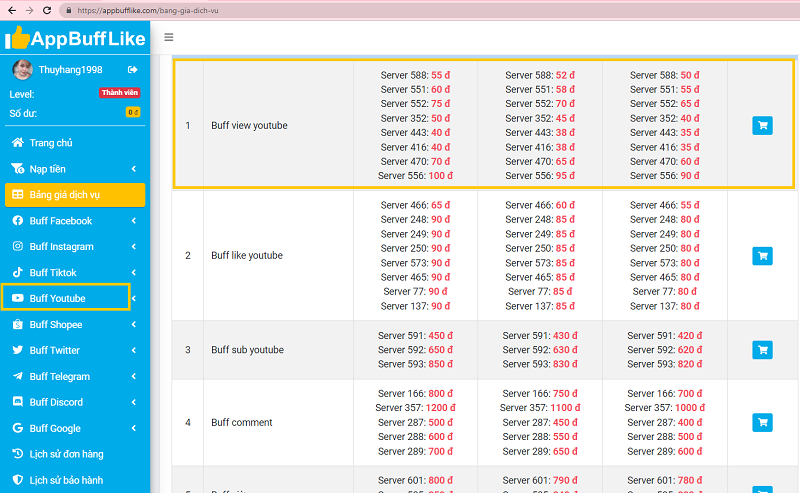This screenshot has width=800, height=493.
Task: Click cart button for Buff sub youtube
Action: [762, 350]
